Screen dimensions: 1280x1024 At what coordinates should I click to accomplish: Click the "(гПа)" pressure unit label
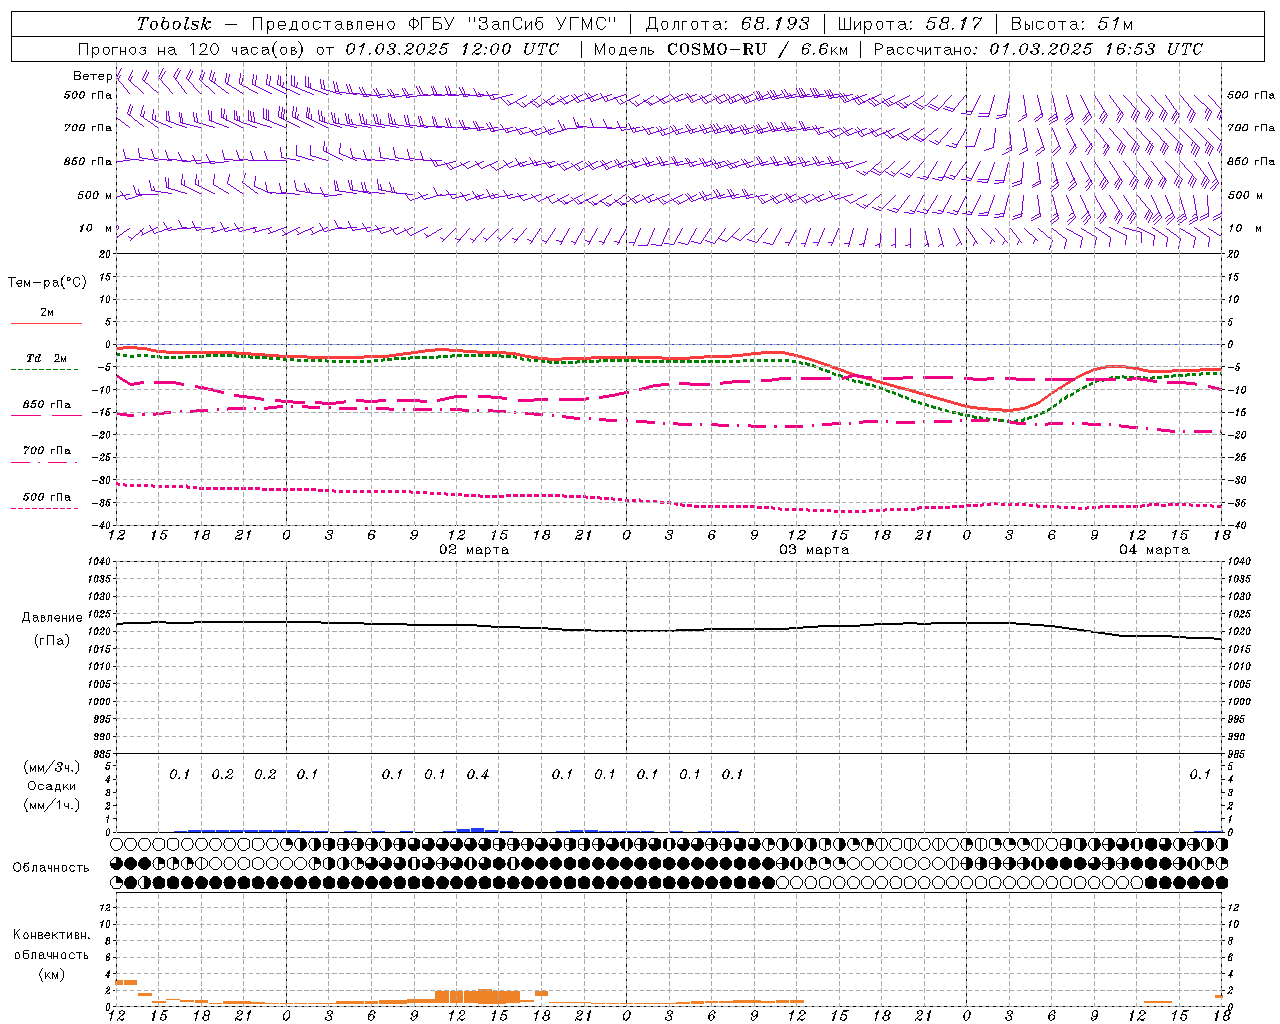[52, 641]
